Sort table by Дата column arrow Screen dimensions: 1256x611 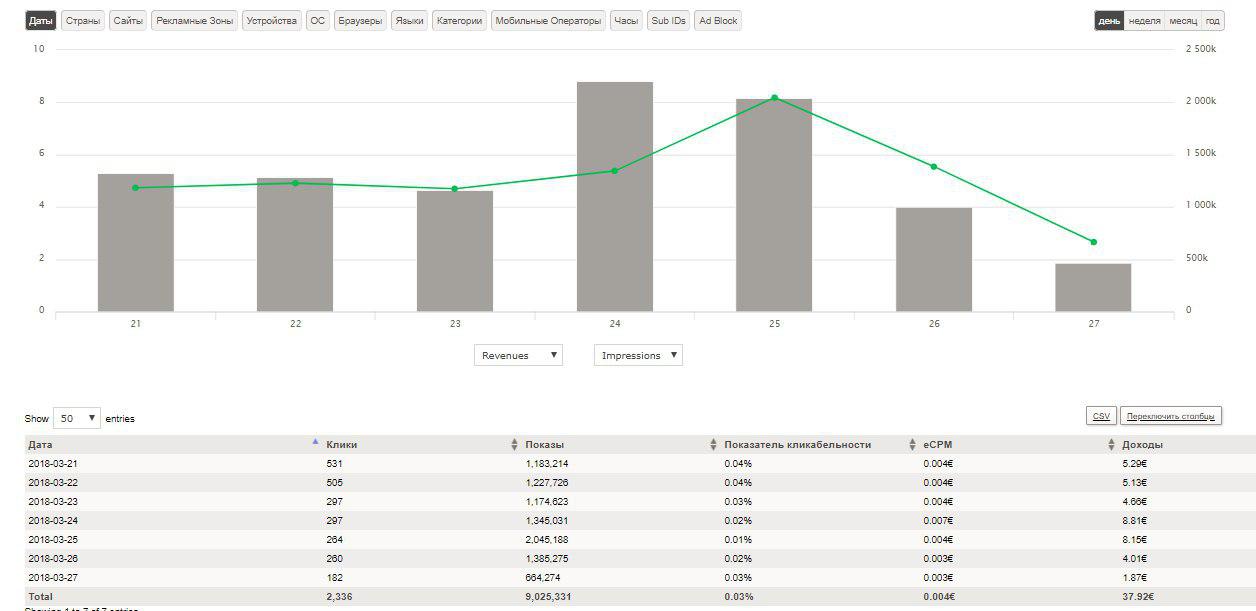(316, 443)
